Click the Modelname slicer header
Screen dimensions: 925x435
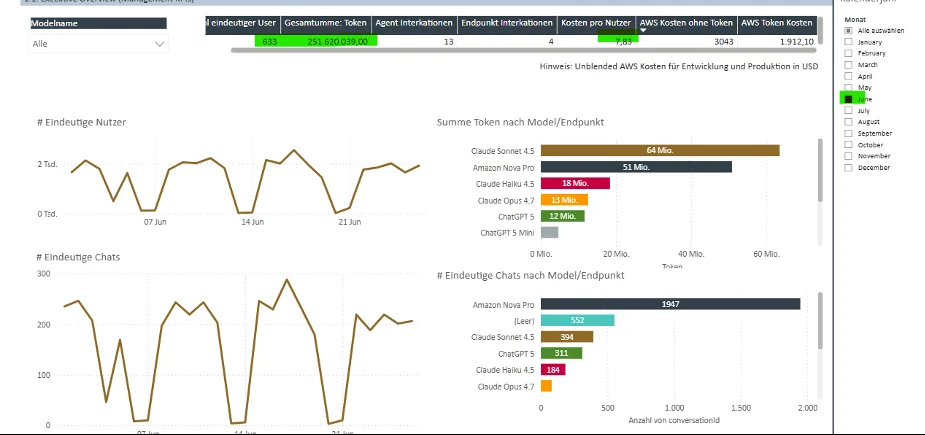(98, 23)
